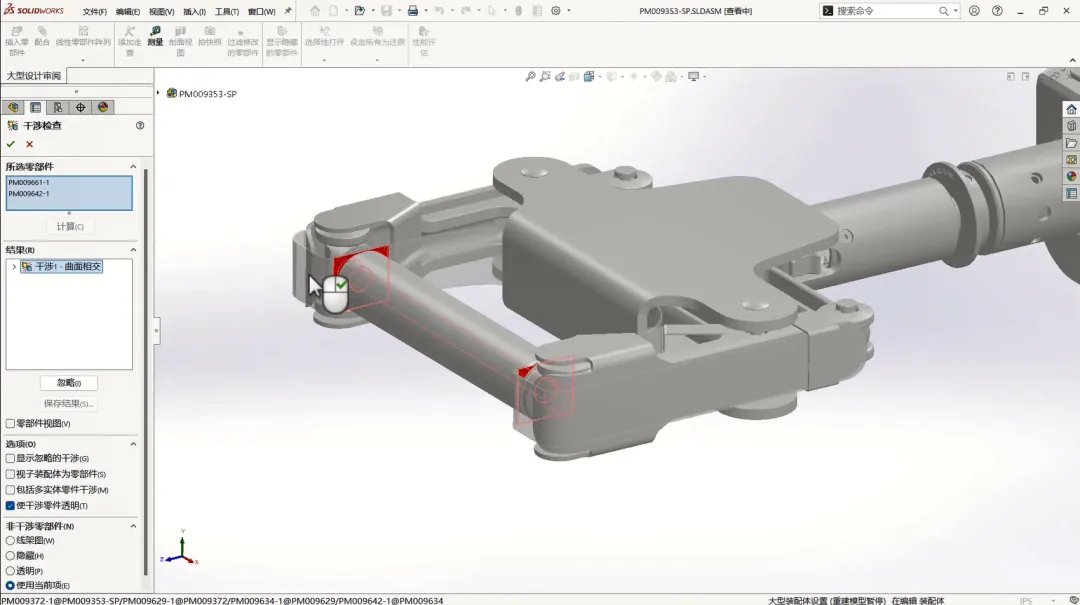
Task: Open the FeatureManager design tree tab icon
Action: [x=13, y=107]
